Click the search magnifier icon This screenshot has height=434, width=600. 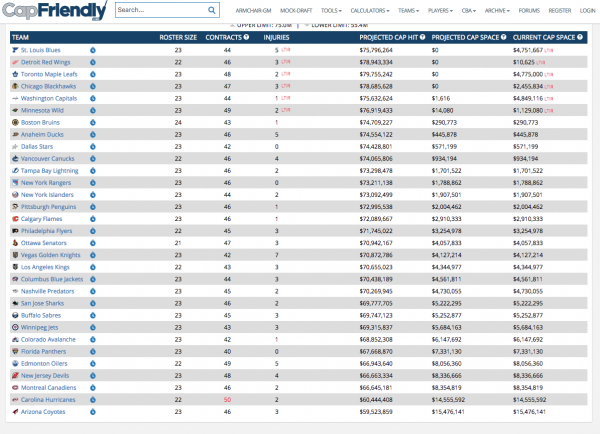(212, 11)
